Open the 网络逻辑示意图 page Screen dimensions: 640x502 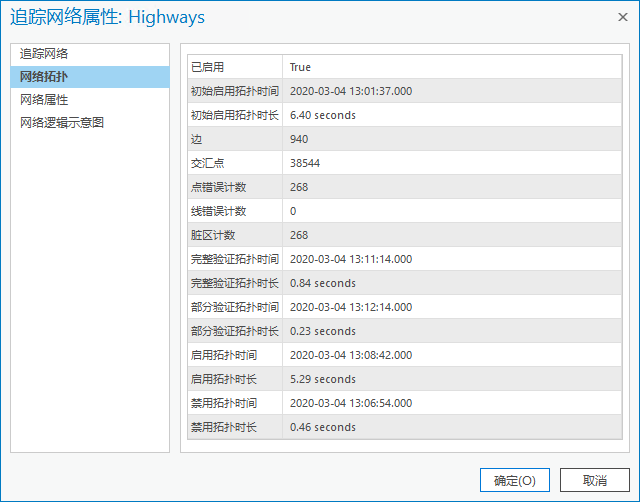tap(62, 123)
